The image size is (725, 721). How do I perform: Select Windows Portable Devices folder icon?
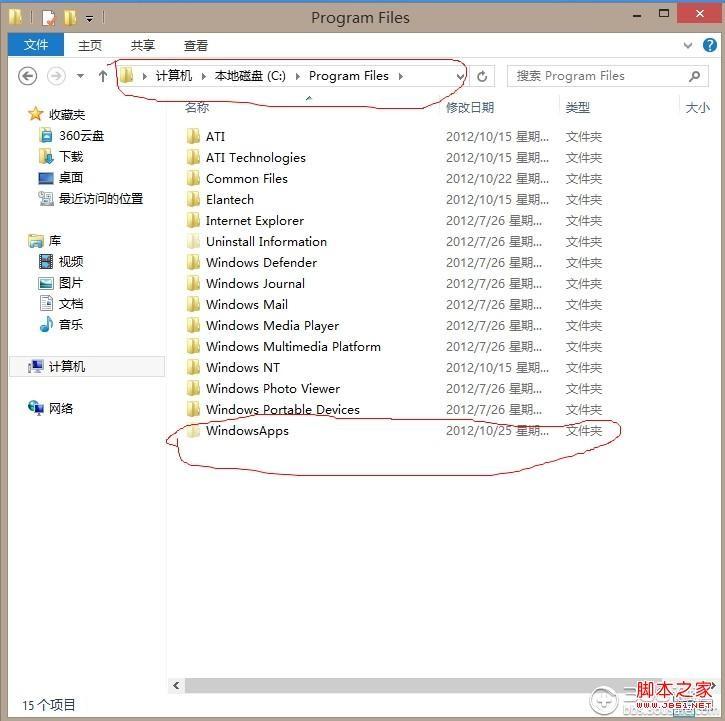[x=193, y=409]
